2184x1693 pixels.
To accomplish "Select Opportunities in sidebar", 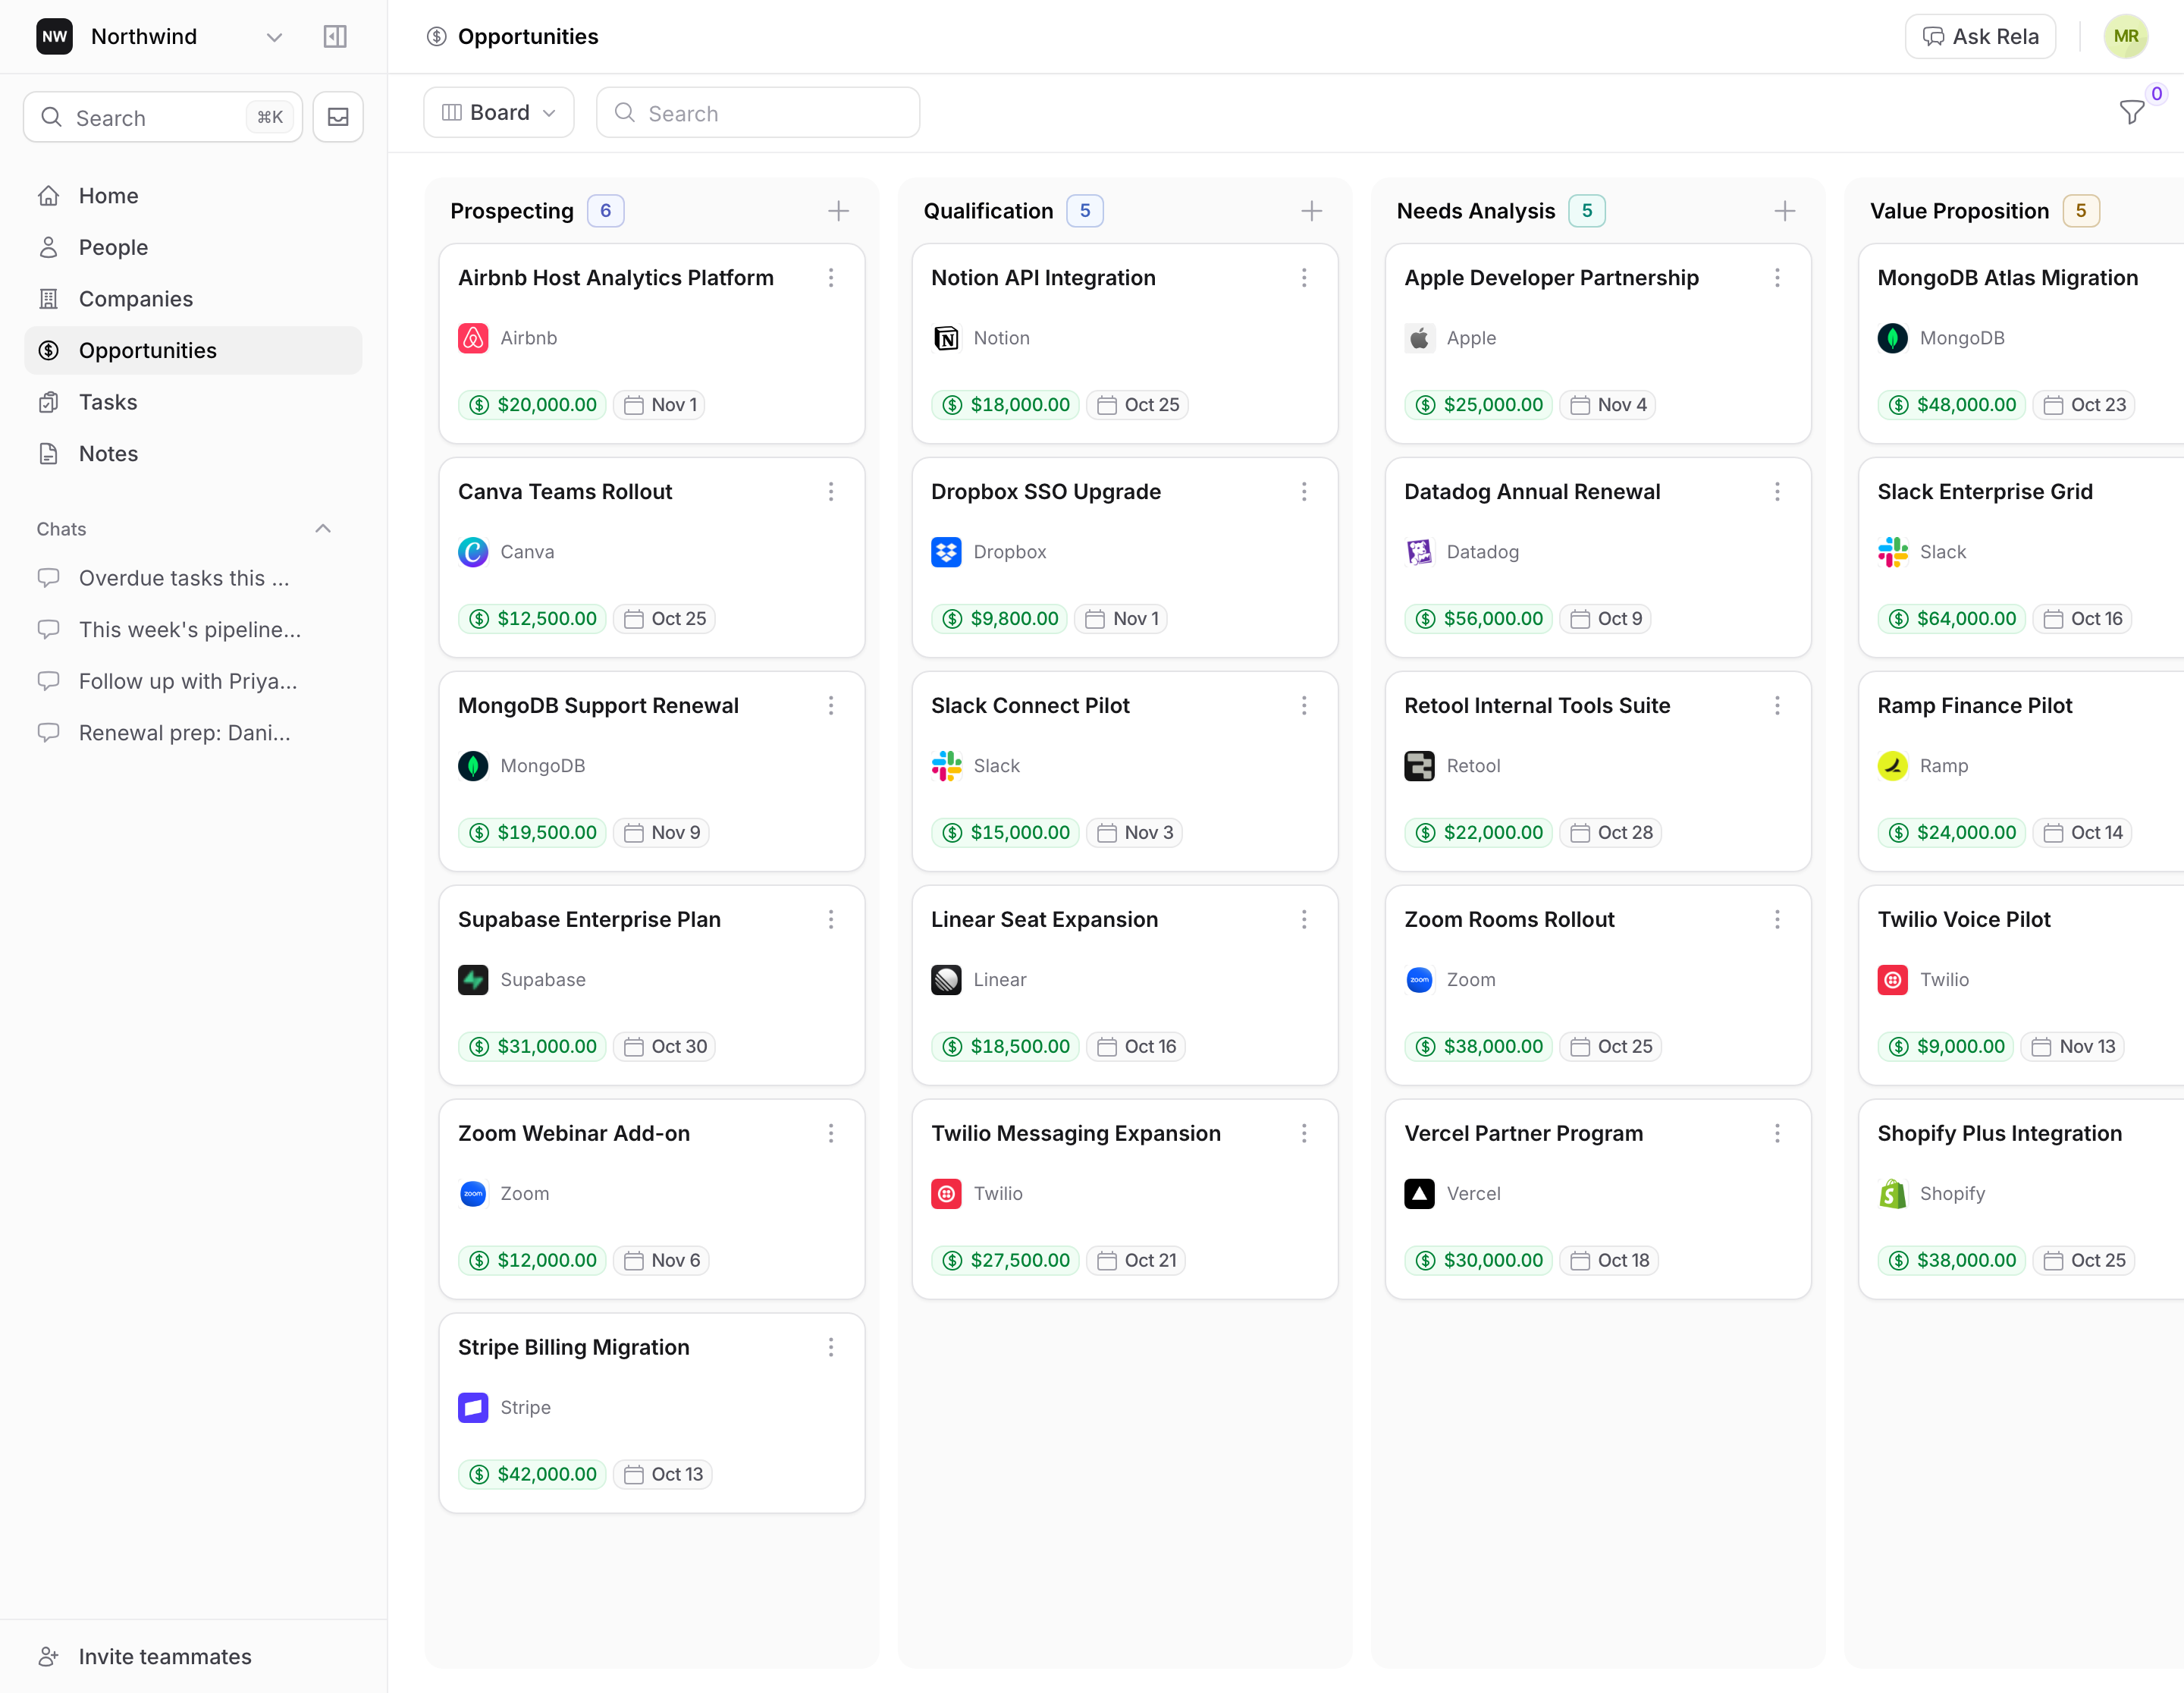I will click(193, 350).
